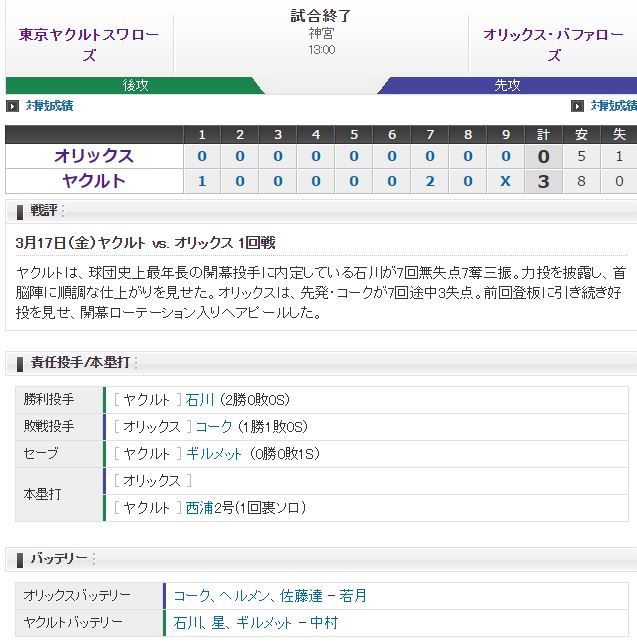637x642 pixels.
Task: Click オリックス row label in scoreboard
Action: pos(94,156)
